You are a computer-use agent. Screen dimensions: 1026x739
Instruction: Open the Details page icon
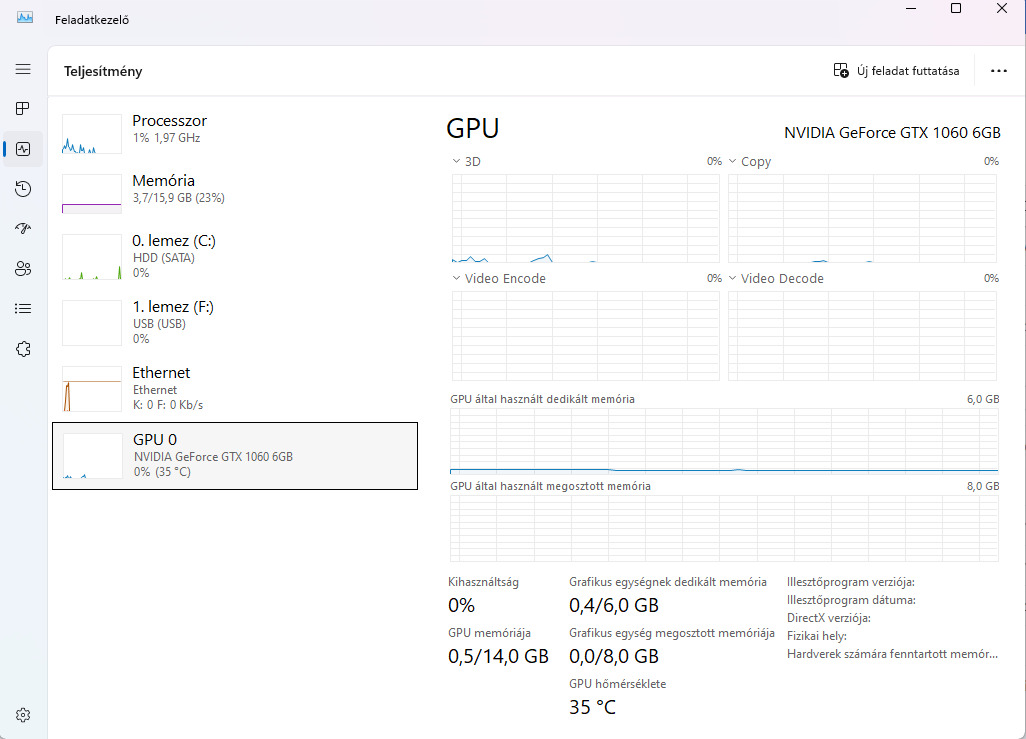(23, 309)
